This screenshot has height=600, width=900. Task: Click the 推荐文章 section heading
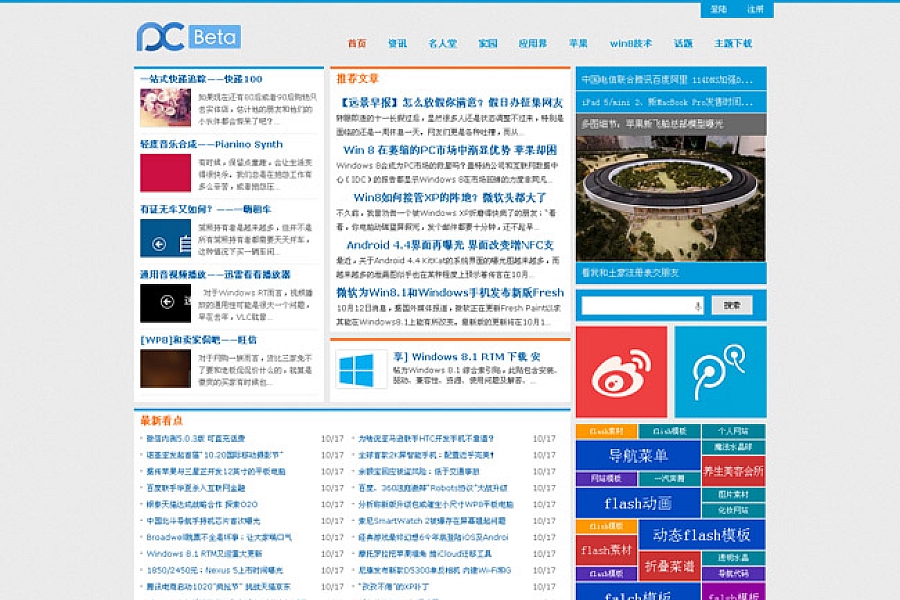[358, 79]
